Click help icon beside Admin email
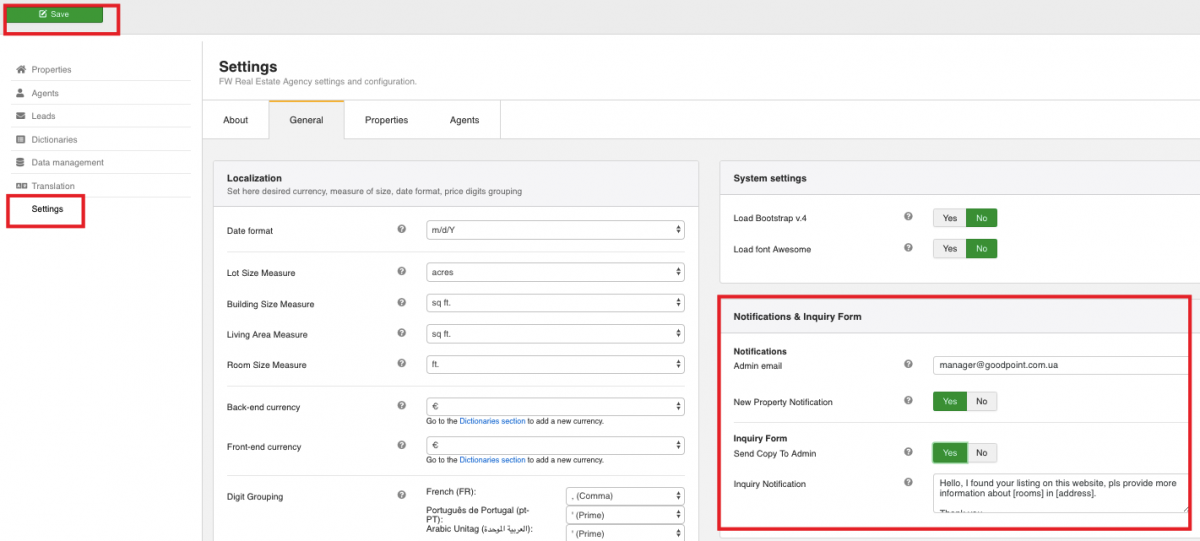Viewport: 1200px width, 541px height. tap(908, 365)
